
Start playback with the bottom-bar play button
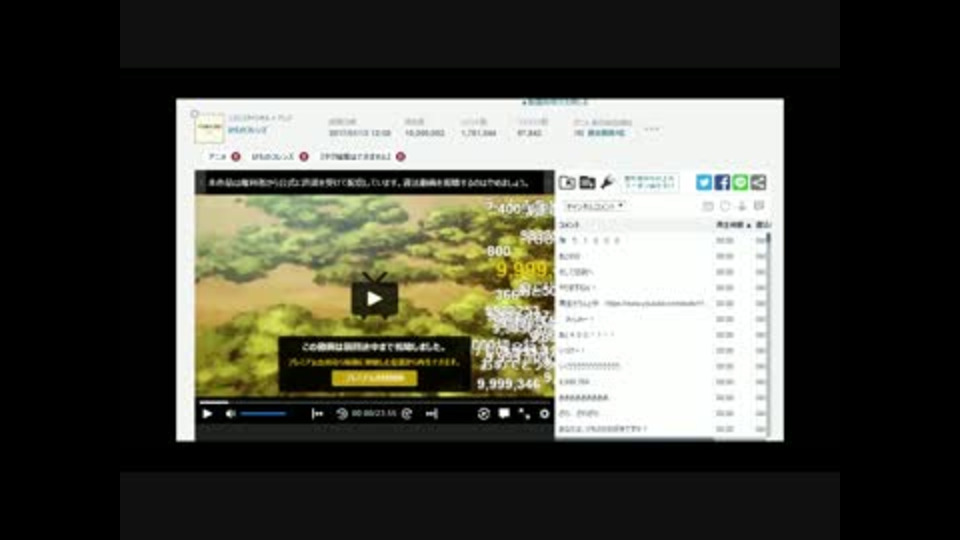pyautogui.click(x=208, y=414)
